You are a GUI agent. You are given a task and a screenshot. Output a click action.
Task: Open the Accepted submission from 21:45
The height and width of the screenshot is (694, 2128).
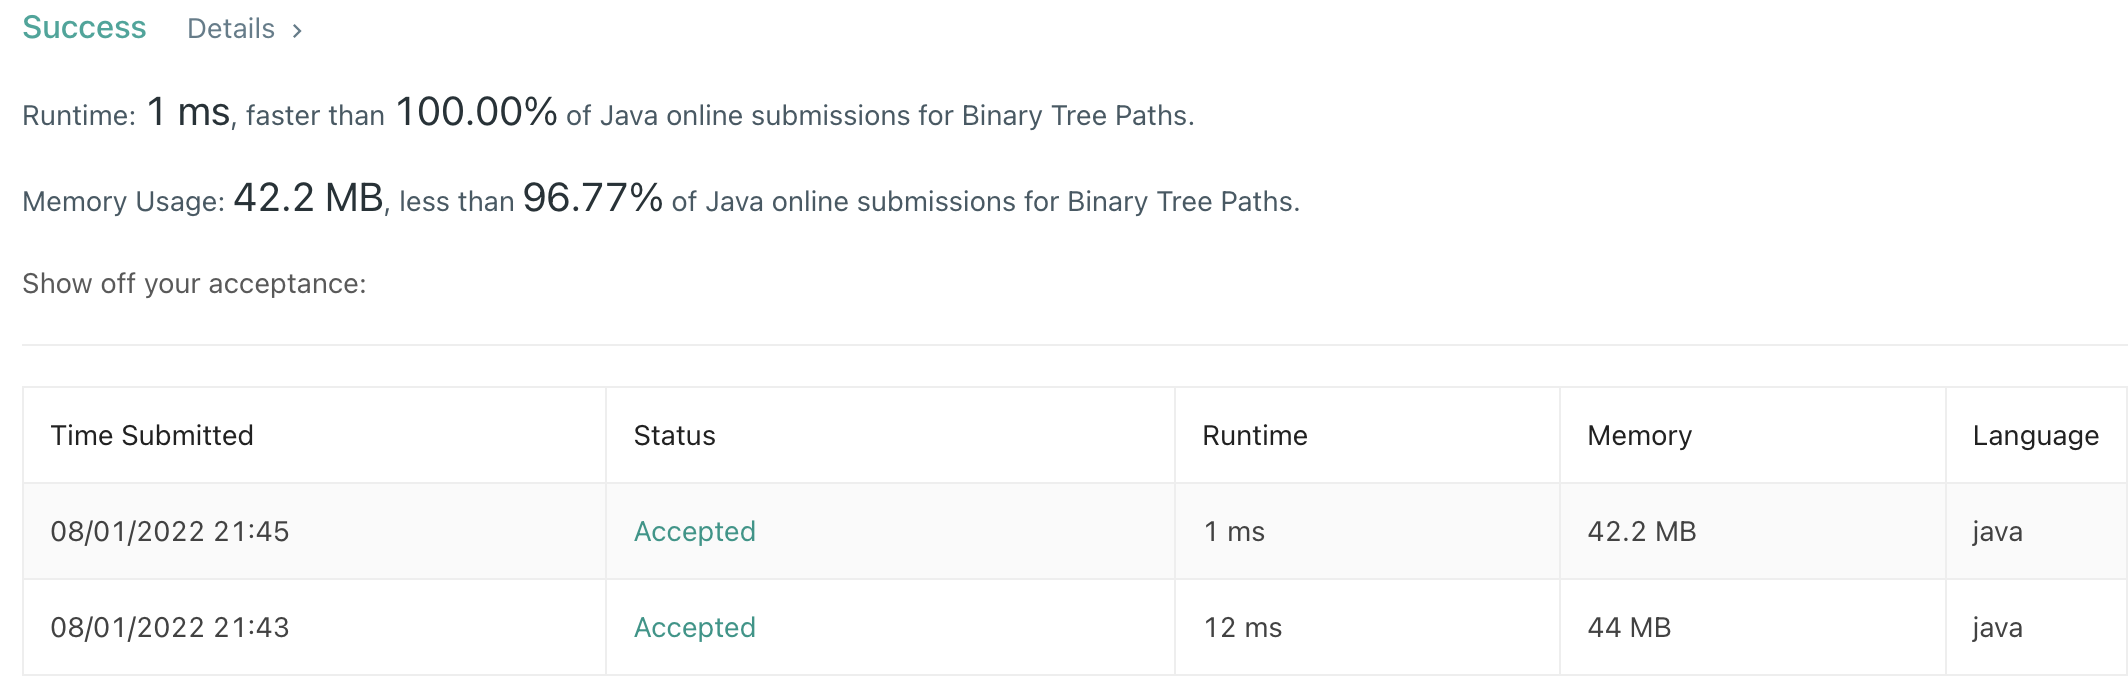(694, 531)
